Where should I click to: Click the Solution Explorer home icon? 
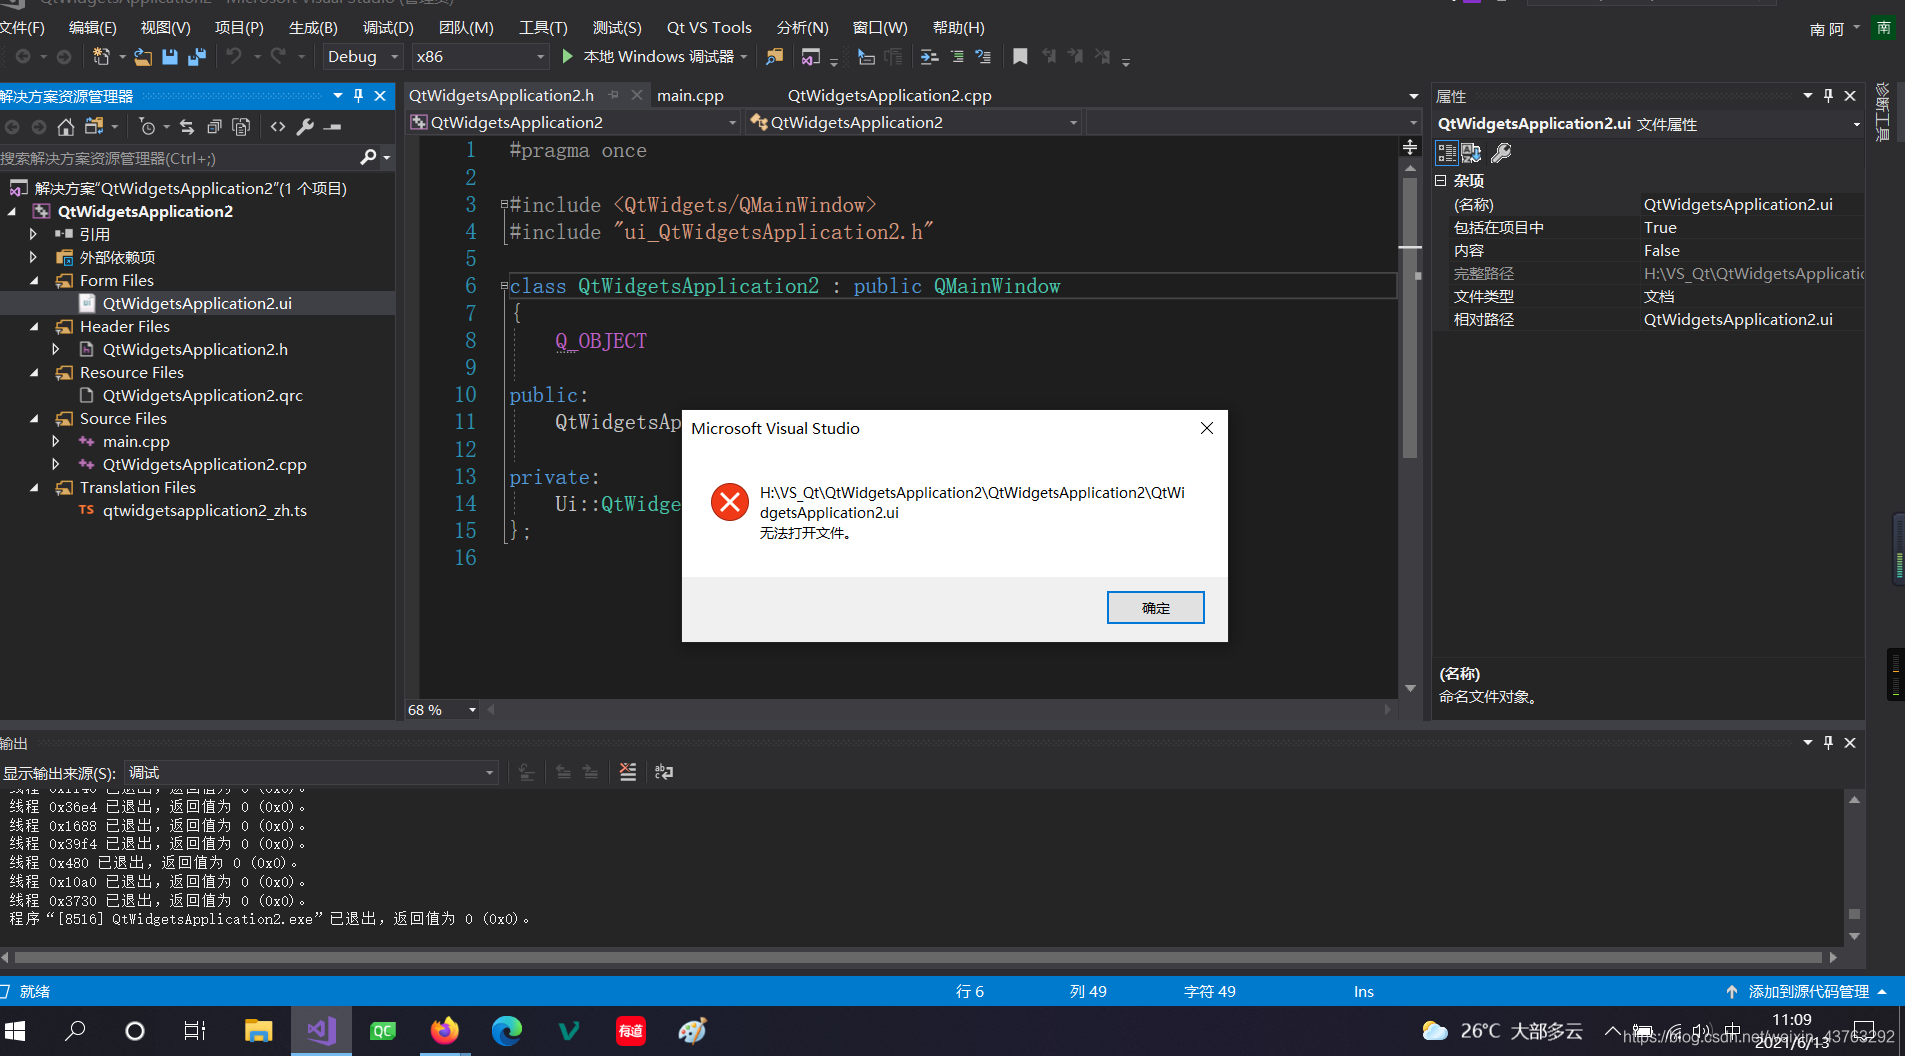pos(66,127)
